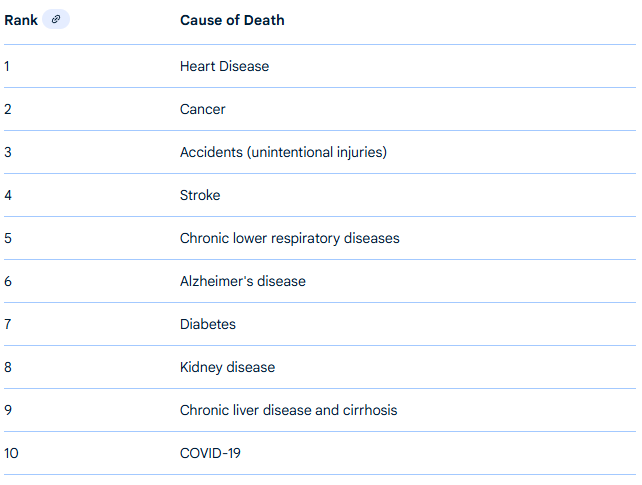Click rank number 2 cell
The image size is (642, 485).
pos(8,109)
